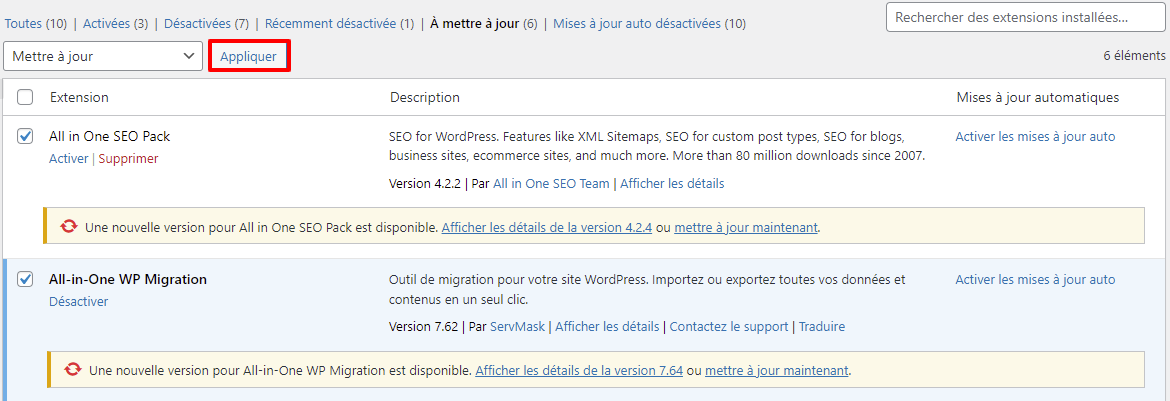Open Afficher les détails for All-in-One WP Migration

click(607, 326)
